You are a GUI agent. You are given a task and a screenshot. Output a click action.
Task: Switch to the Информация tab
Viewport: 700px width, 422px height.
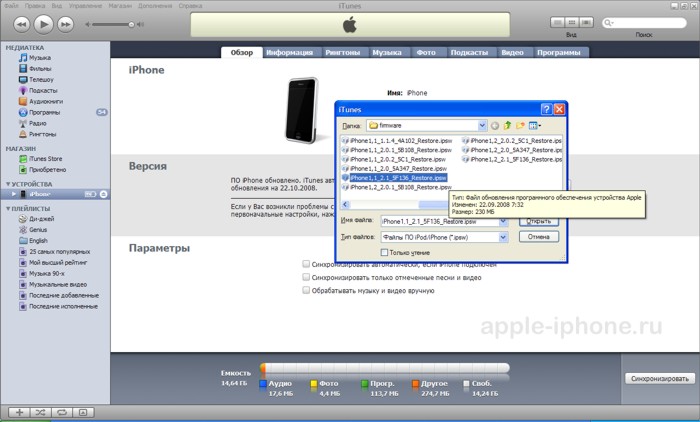pyautogui.click(x=289, y=52)
